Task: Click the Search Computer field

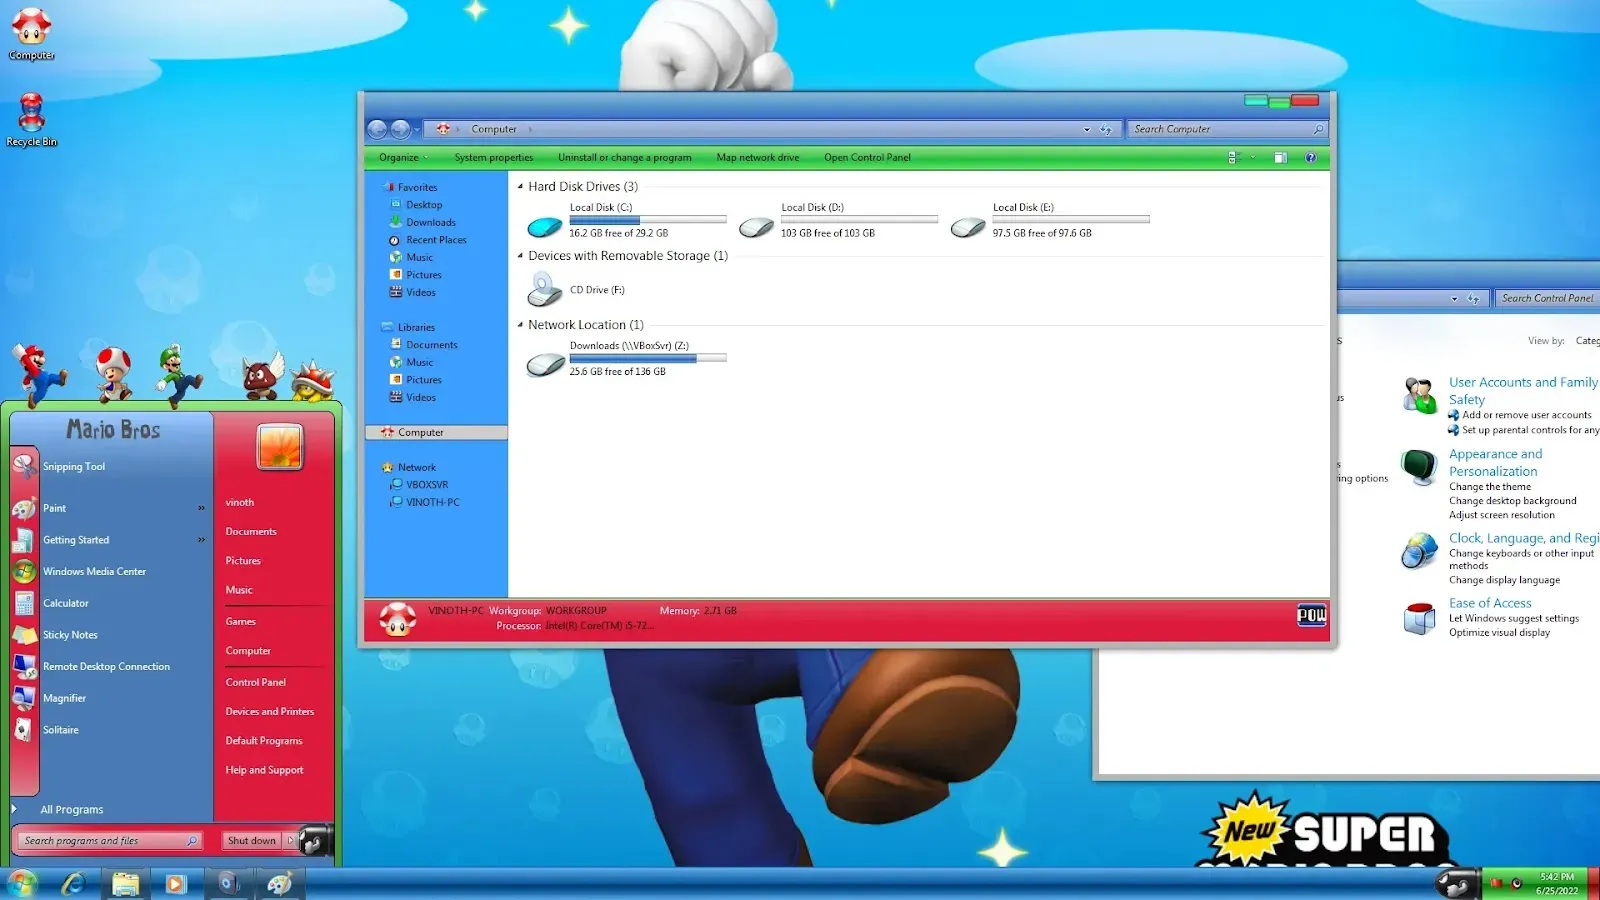Action: click(1220, 129)
